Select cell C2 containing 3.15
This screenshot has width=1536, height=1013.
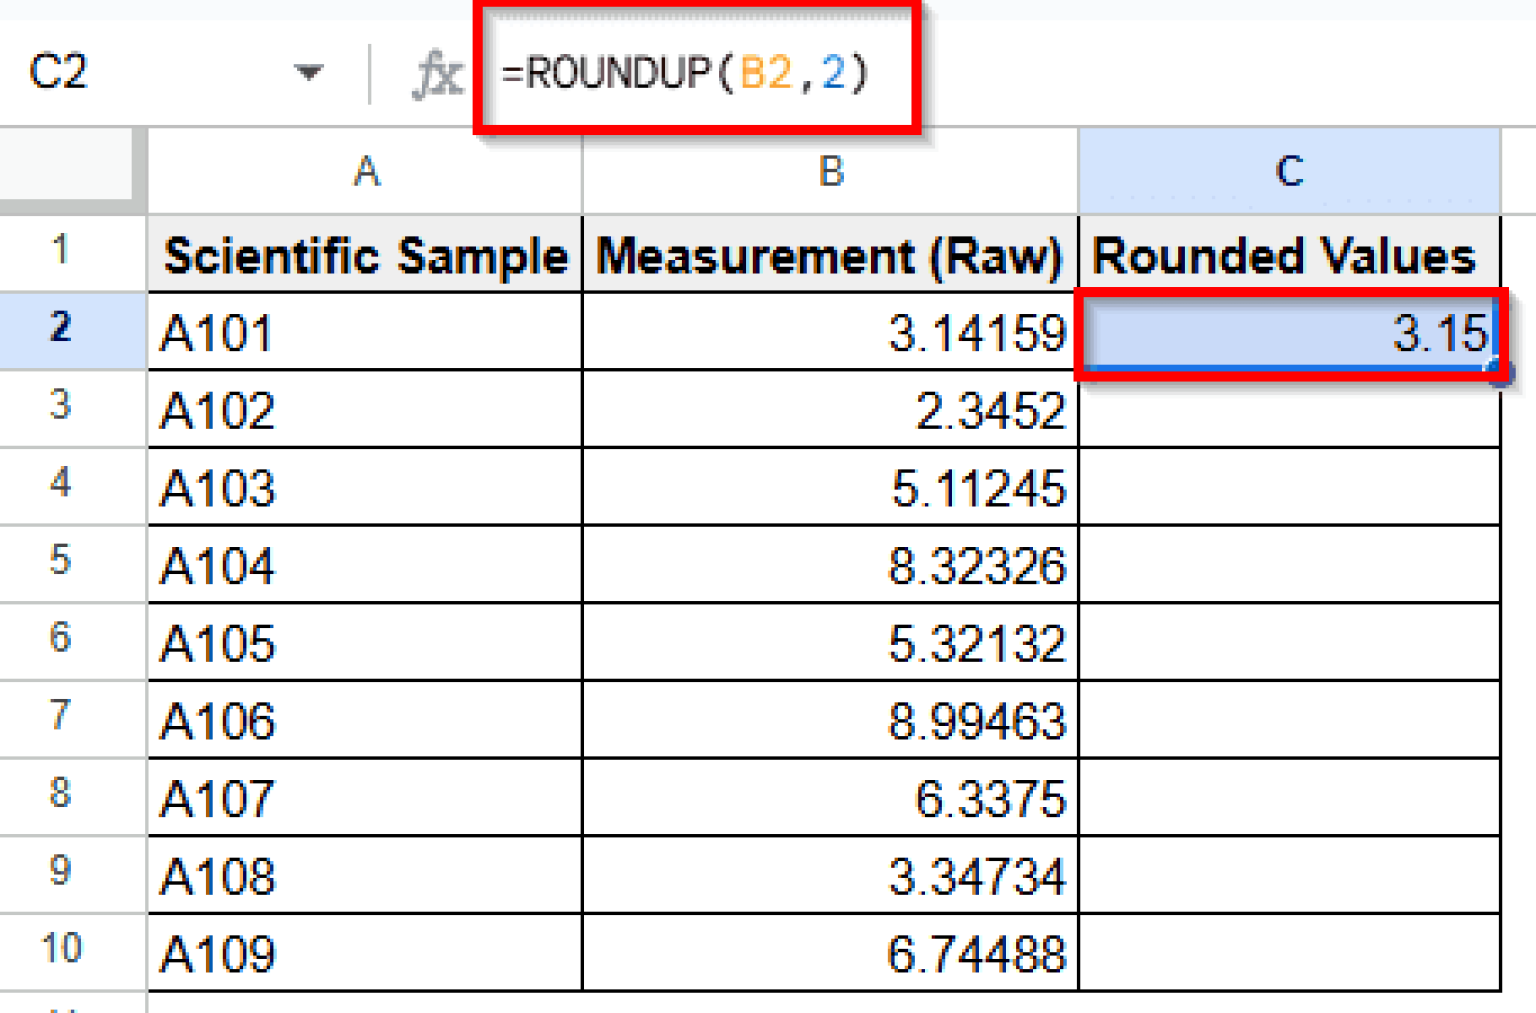pyautogui.click(x=1288, y=333)
